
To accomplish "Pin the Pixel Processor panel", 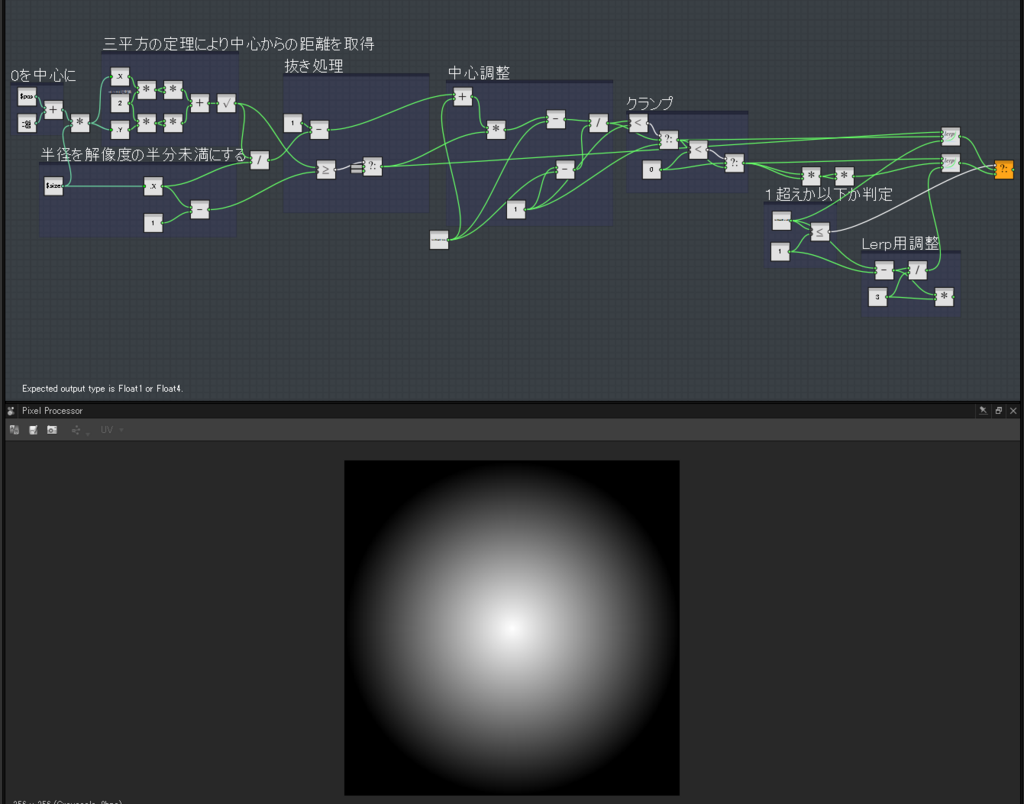I will coord(983,410).
